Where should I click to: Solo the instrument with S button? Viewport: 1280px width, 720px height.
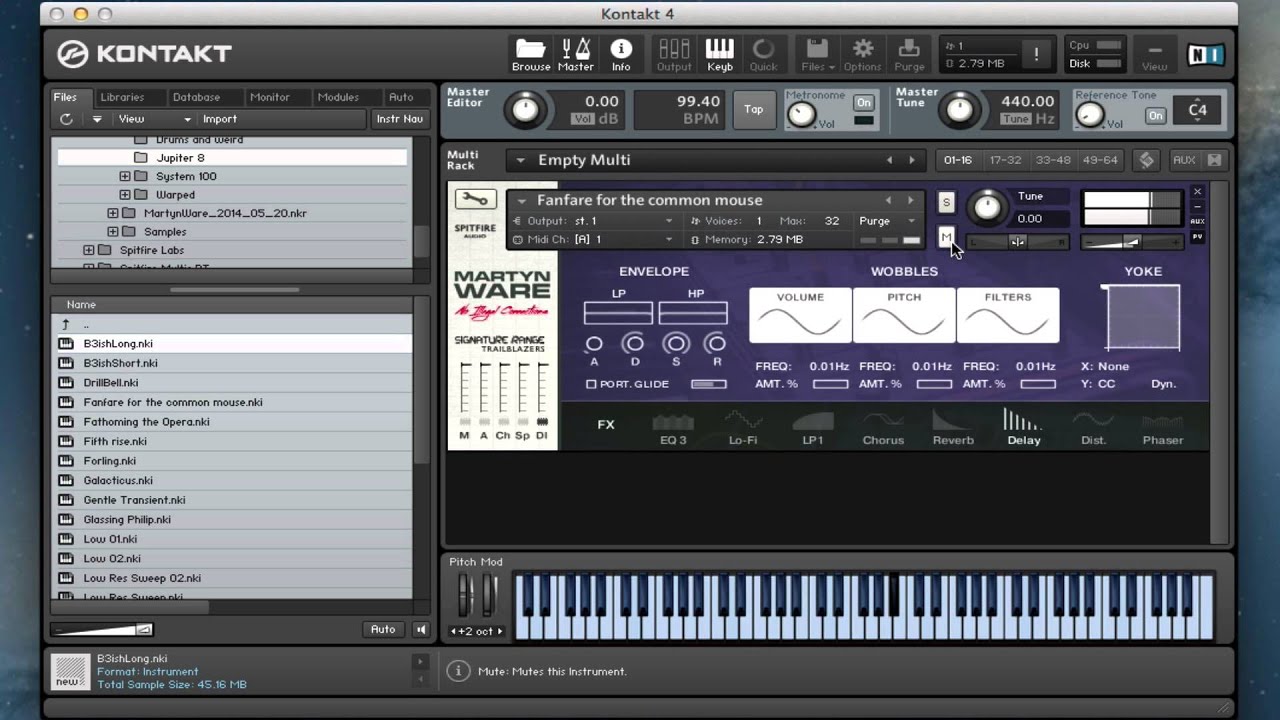(946, 202)
